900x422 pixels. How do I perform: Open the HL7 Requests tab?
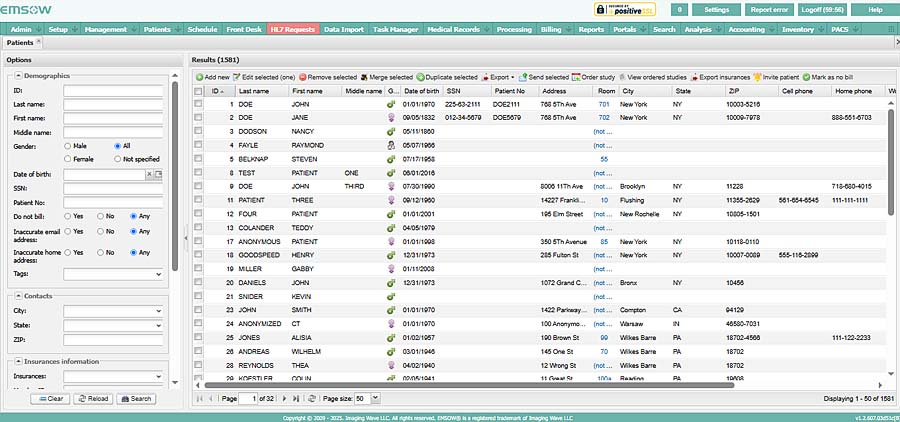294,30
